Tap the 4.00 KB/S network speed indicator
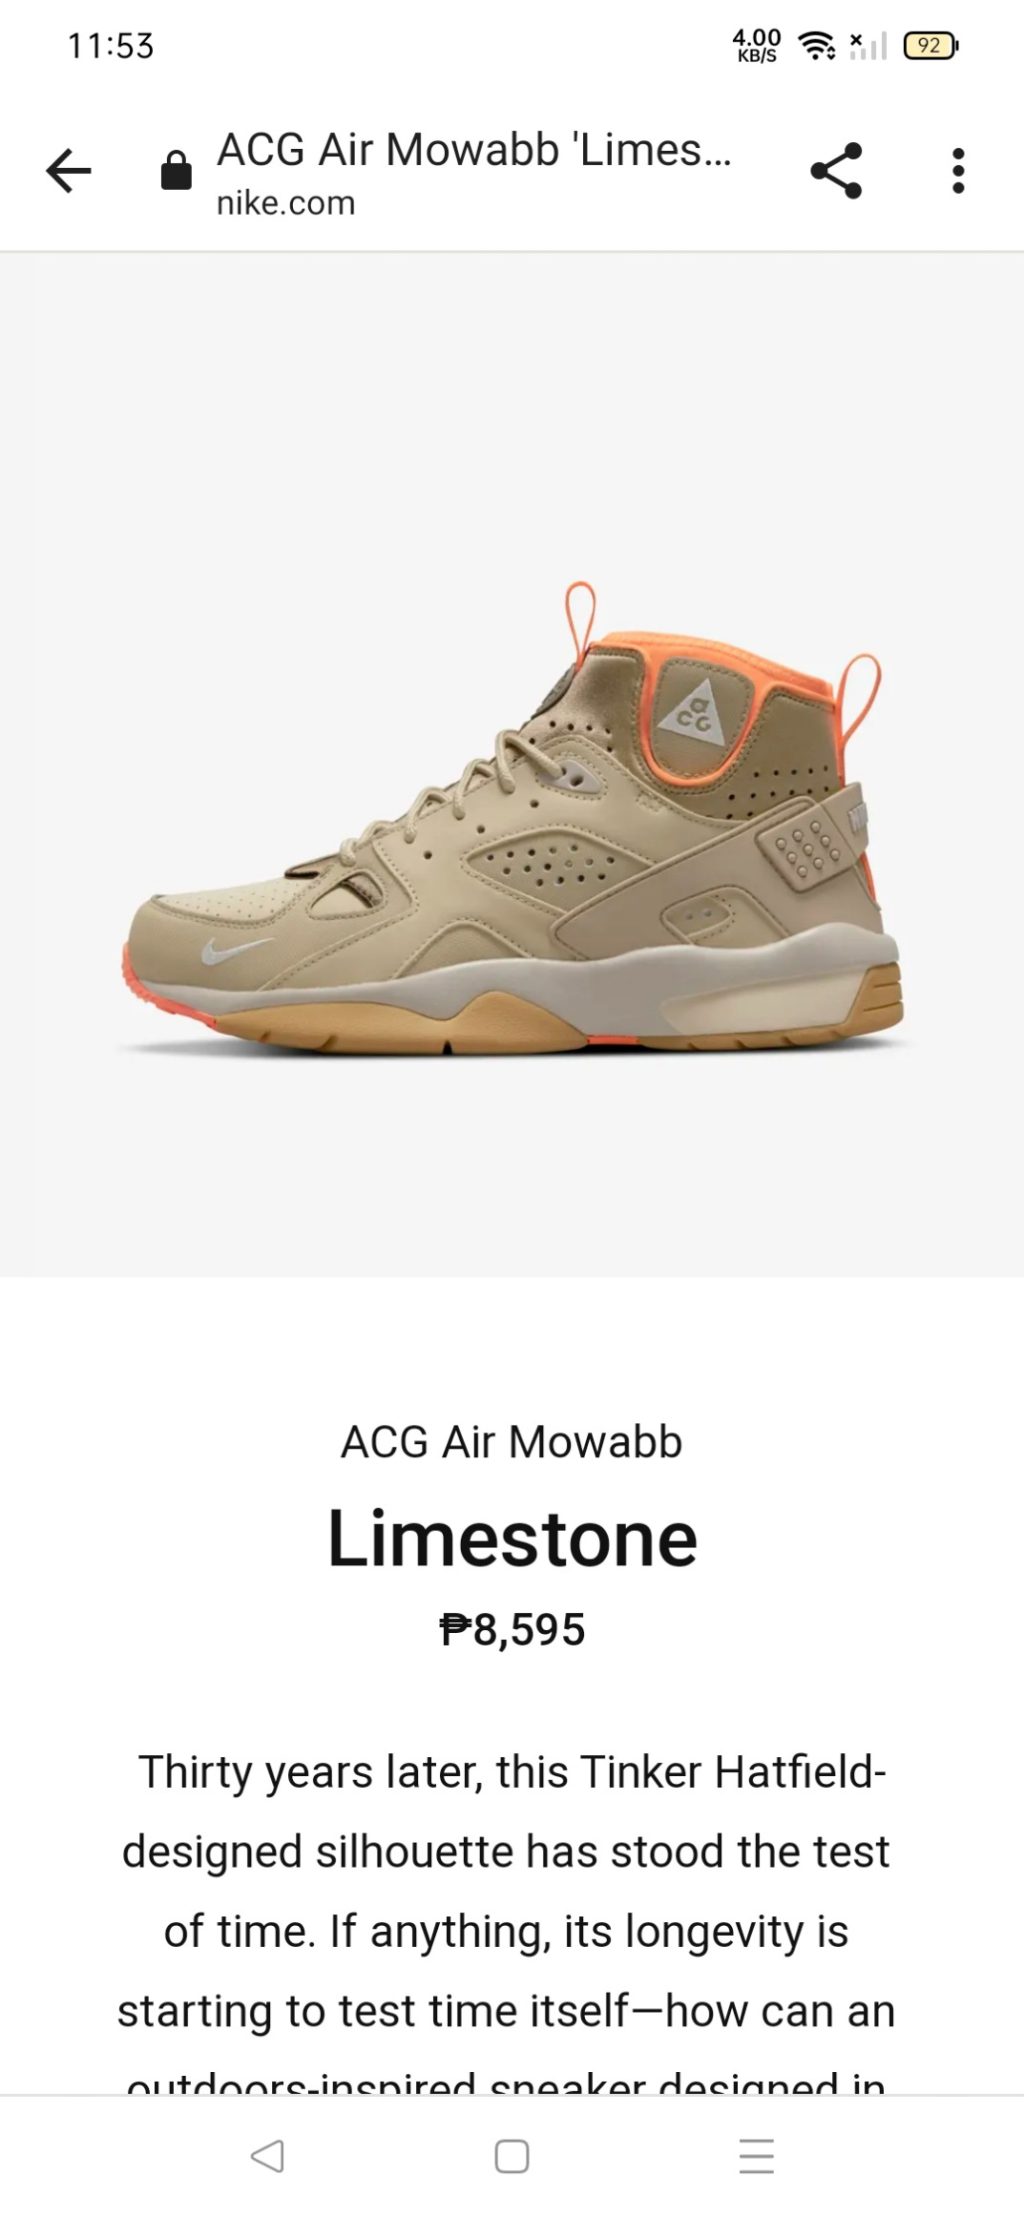Viewport: 1024px width, 2219px height. pyautogui.click(x=756, y=45)
